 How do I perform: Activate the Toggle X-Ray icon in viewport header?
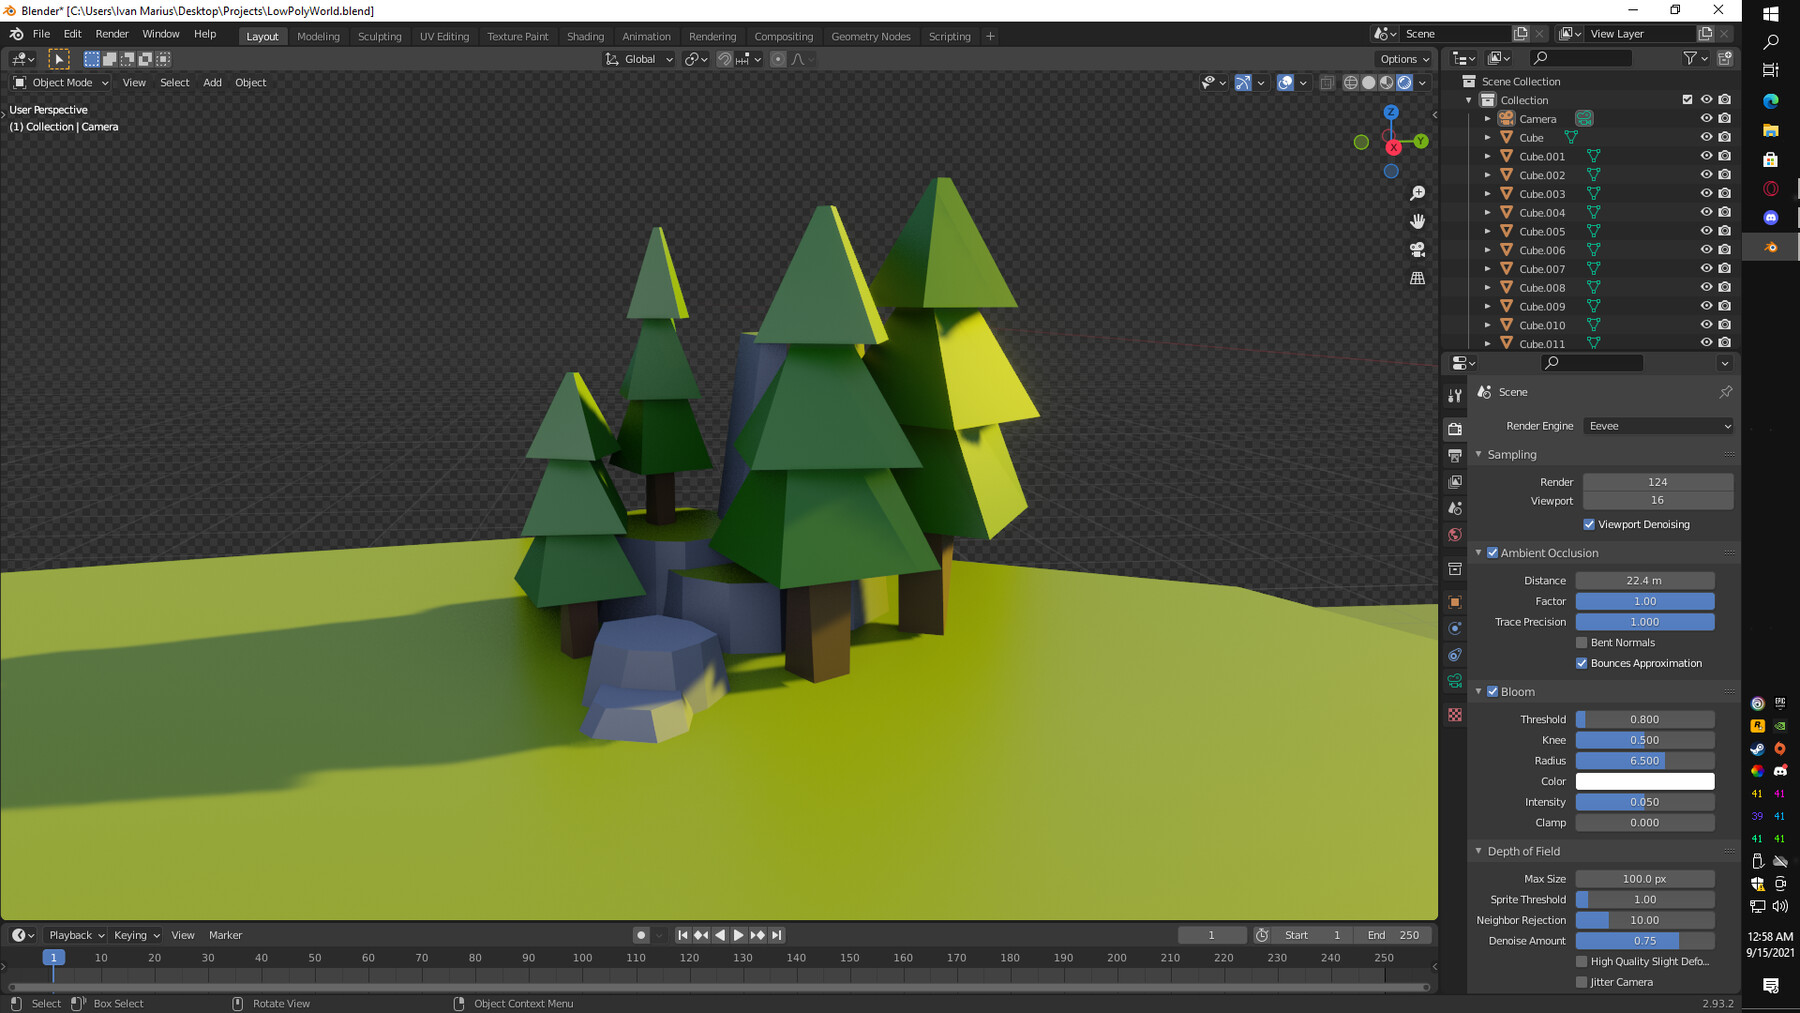(x=1327, y=83)
